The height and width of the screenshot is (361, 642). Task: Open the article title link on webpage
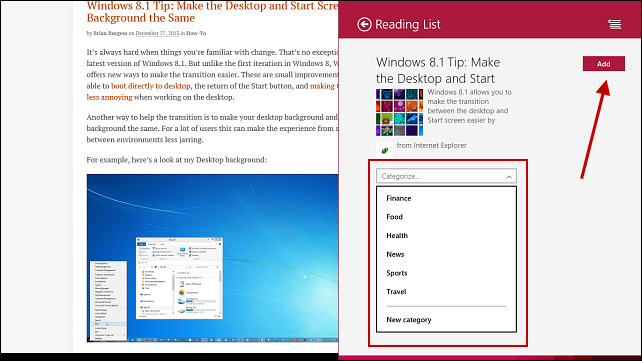pos(212,12)
